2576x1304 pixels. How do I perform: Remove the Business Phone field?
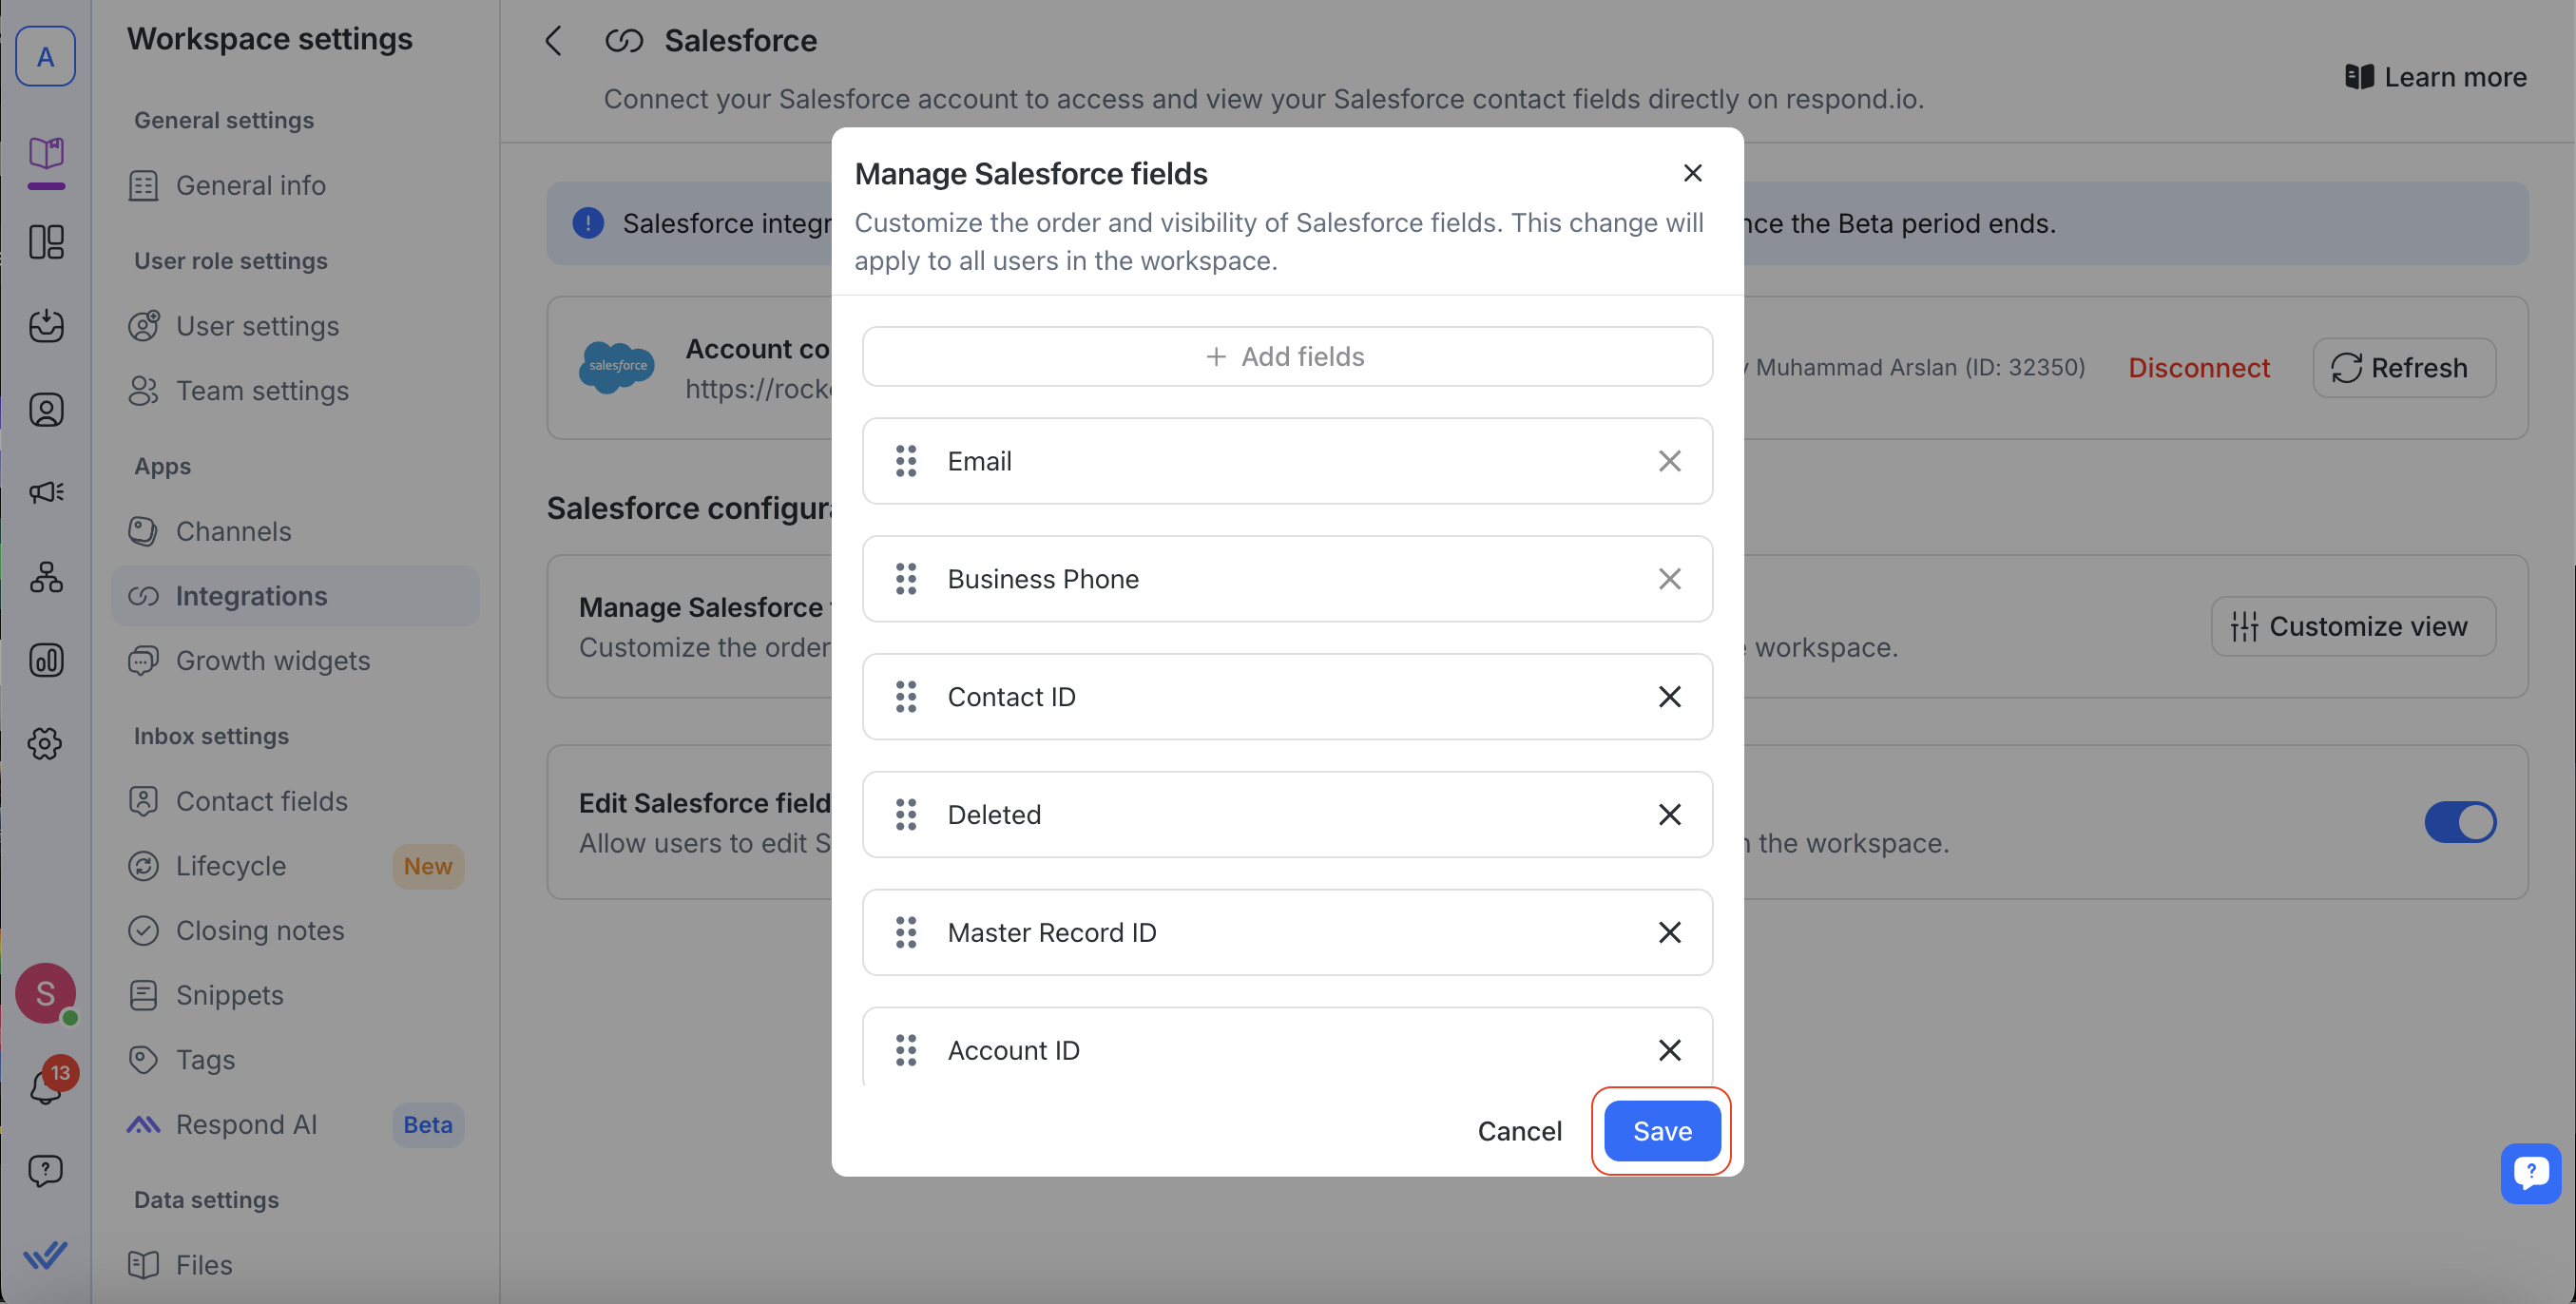pos(1669,579)
